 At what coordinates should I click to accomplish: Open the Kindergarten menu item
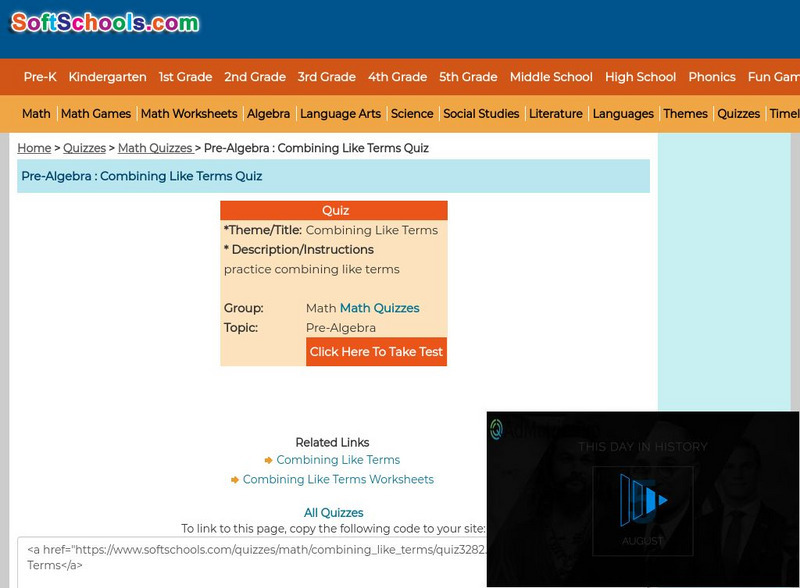pyautogui.click(x=107, y=77)
